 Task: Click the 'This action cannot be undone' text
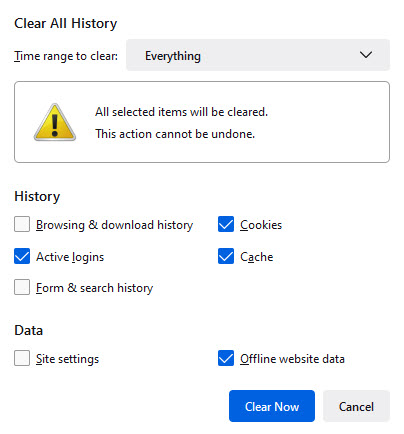pos(175,134)
